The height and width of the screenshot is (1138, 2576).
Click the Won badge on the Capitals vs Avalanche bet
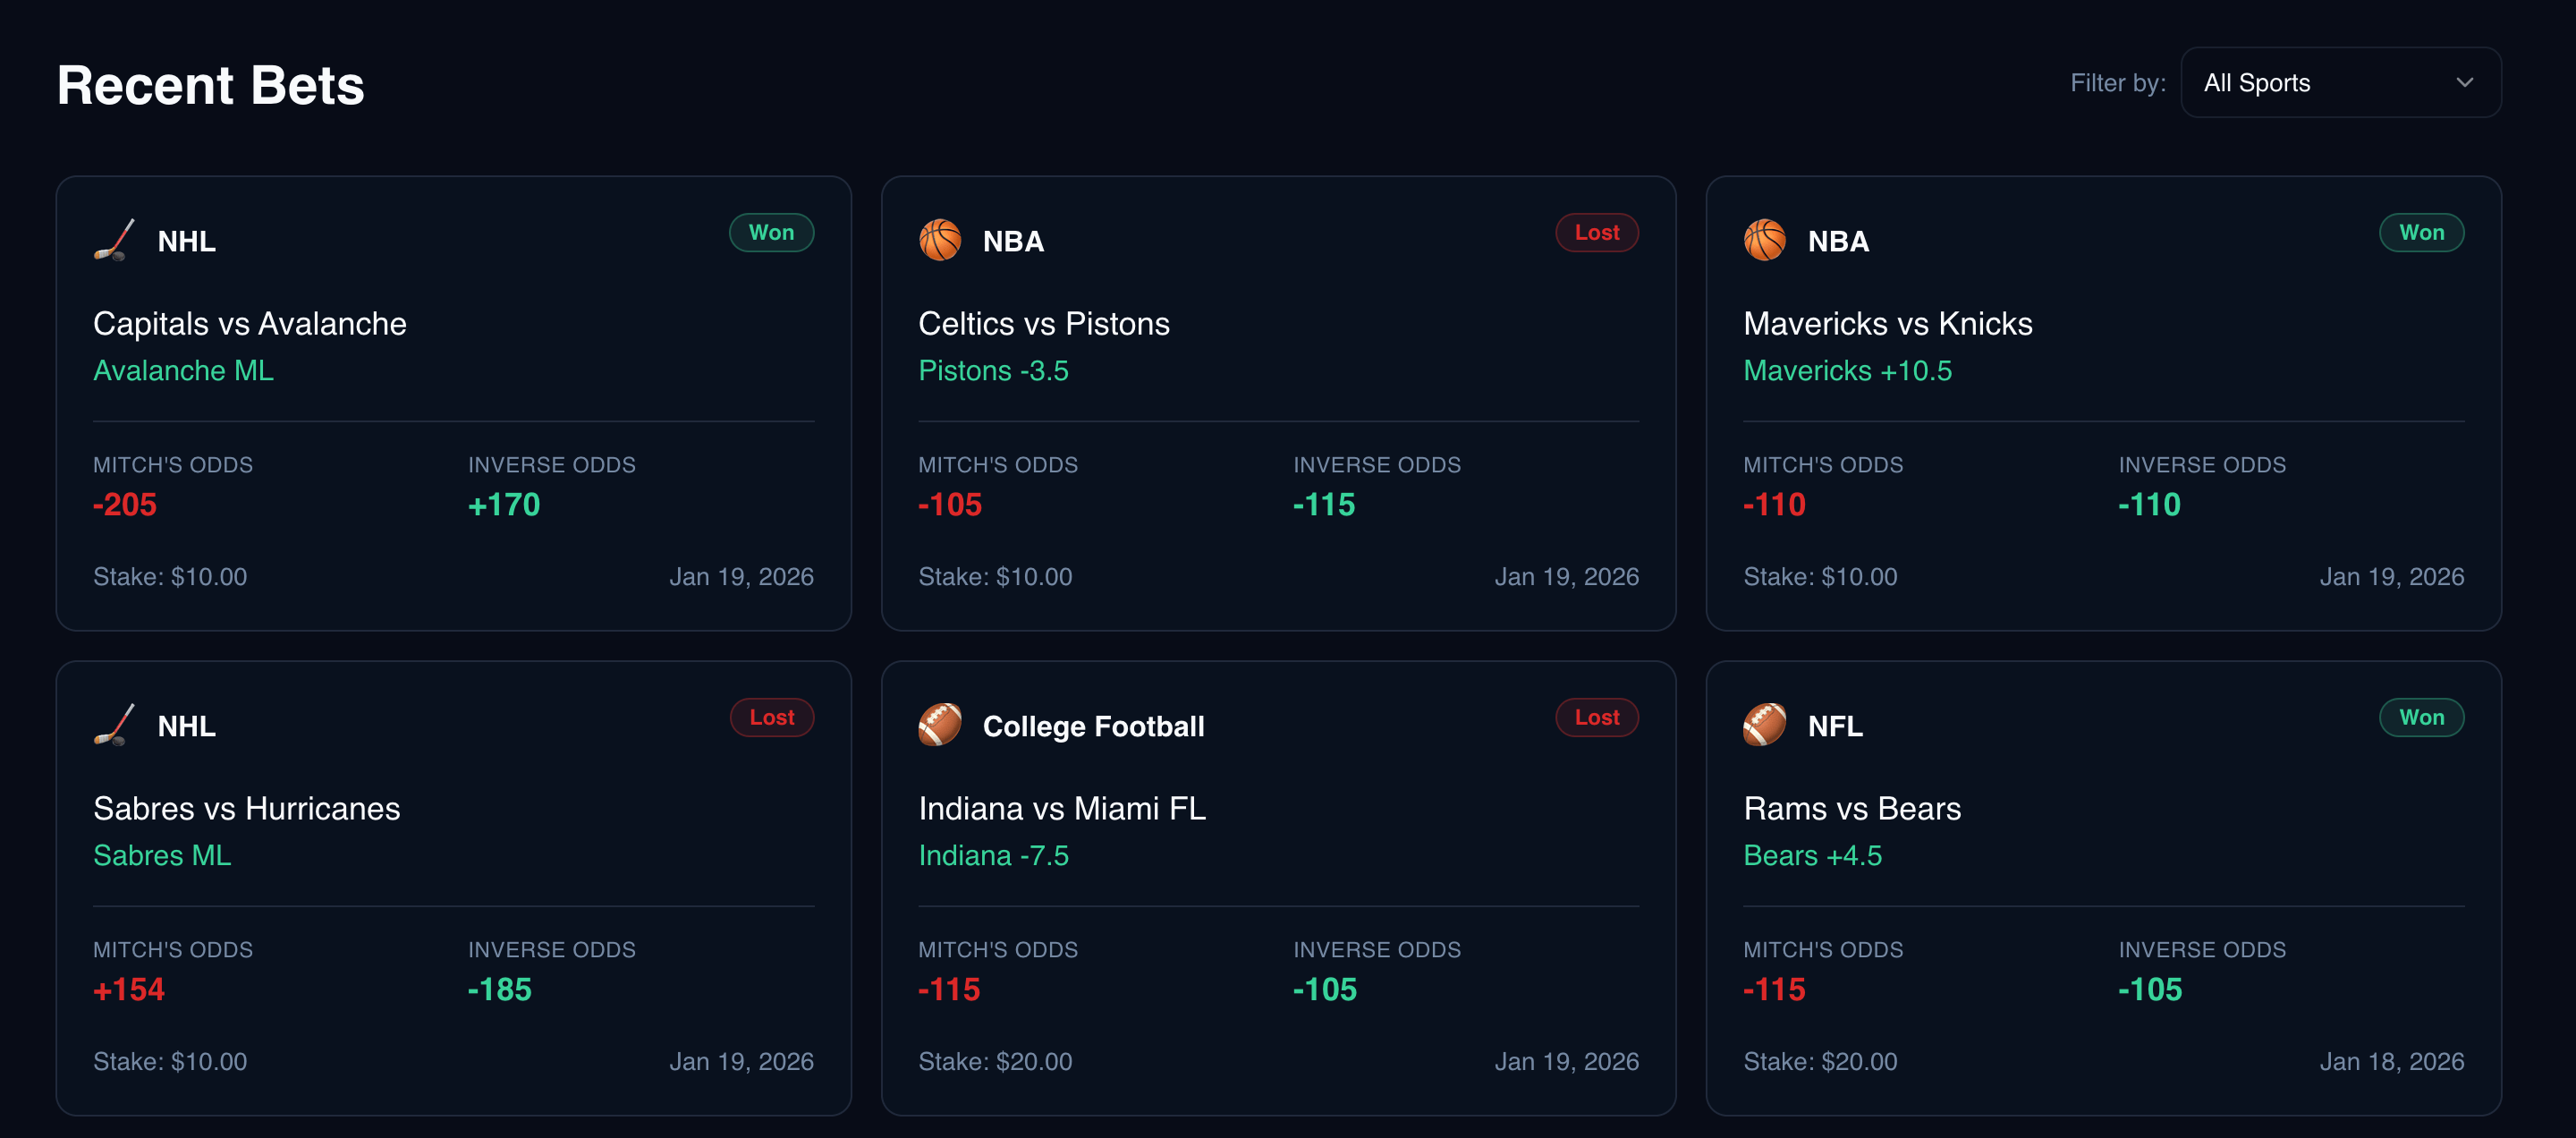pos(771,232)
